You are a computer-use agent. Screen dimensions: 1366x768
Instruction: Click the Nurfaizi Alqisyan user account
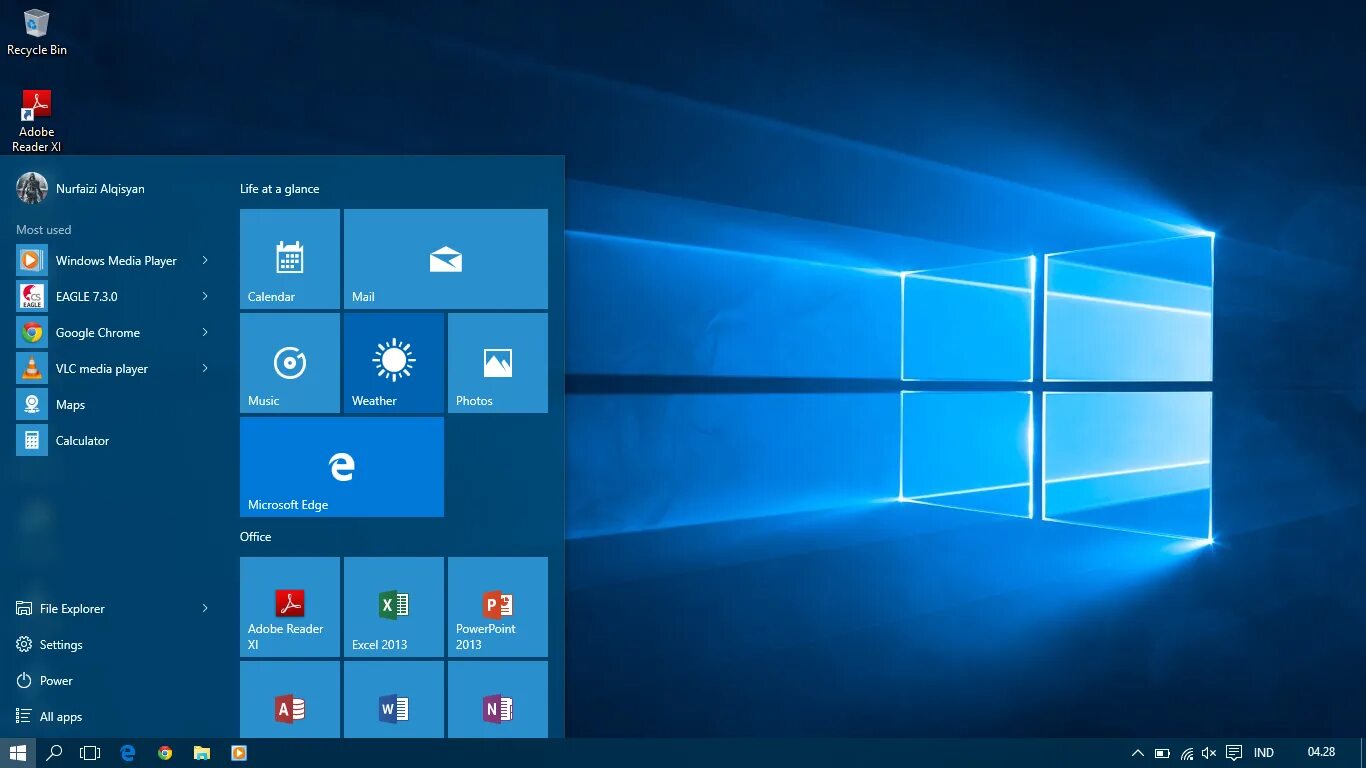81,188
